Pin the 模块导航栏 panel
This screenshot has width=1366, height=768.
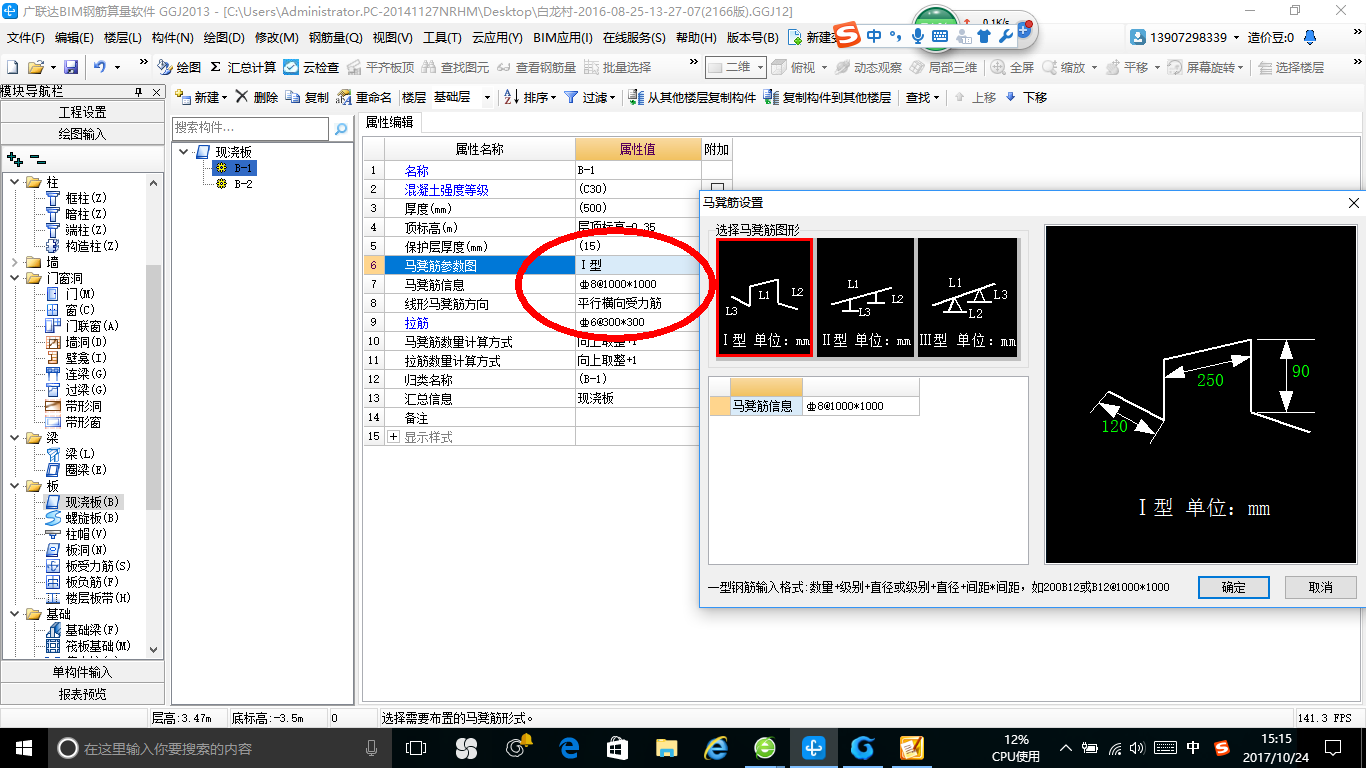[x=138, y=92]
